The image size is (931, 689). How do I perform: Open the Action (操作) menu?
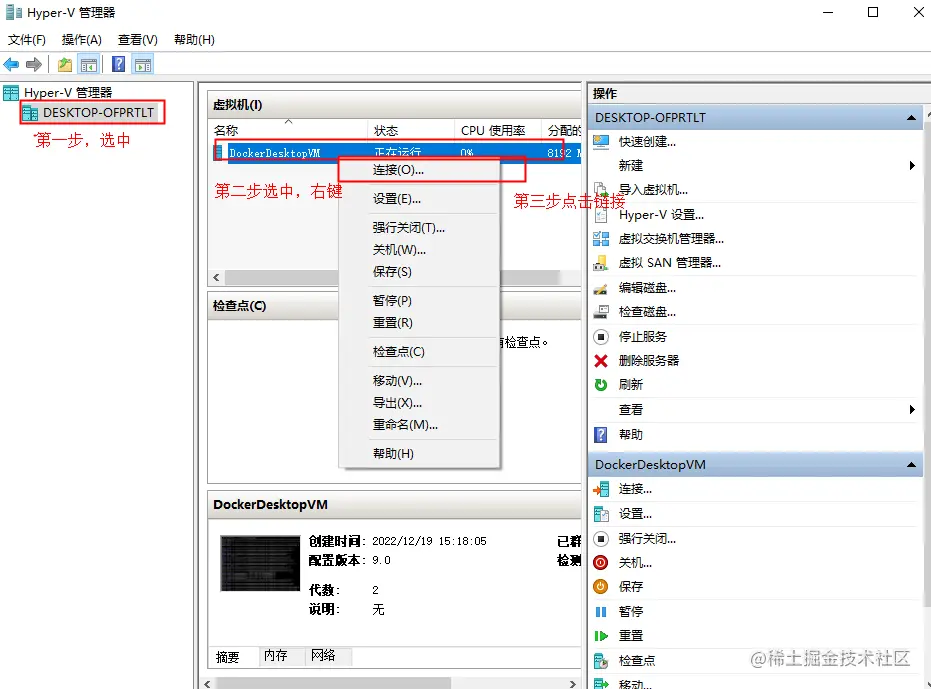[81, 40]
